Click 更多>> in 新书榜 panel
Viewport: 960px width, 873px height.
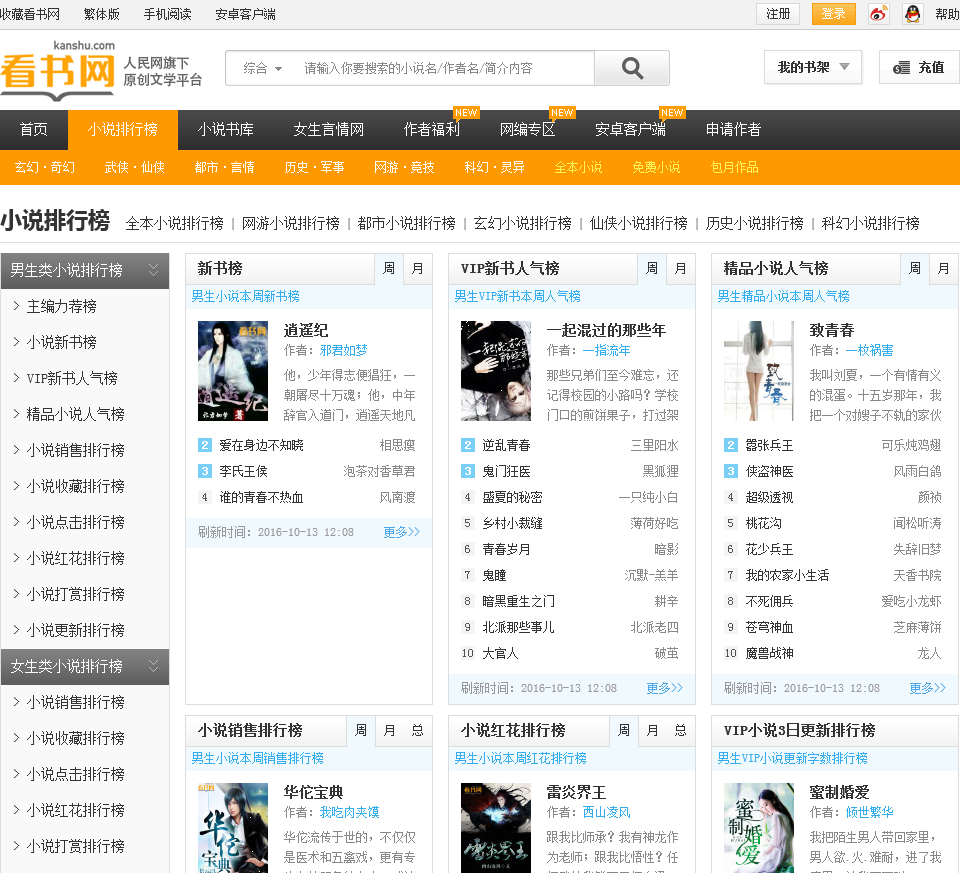pyautogui.click(x=401, y=533)
